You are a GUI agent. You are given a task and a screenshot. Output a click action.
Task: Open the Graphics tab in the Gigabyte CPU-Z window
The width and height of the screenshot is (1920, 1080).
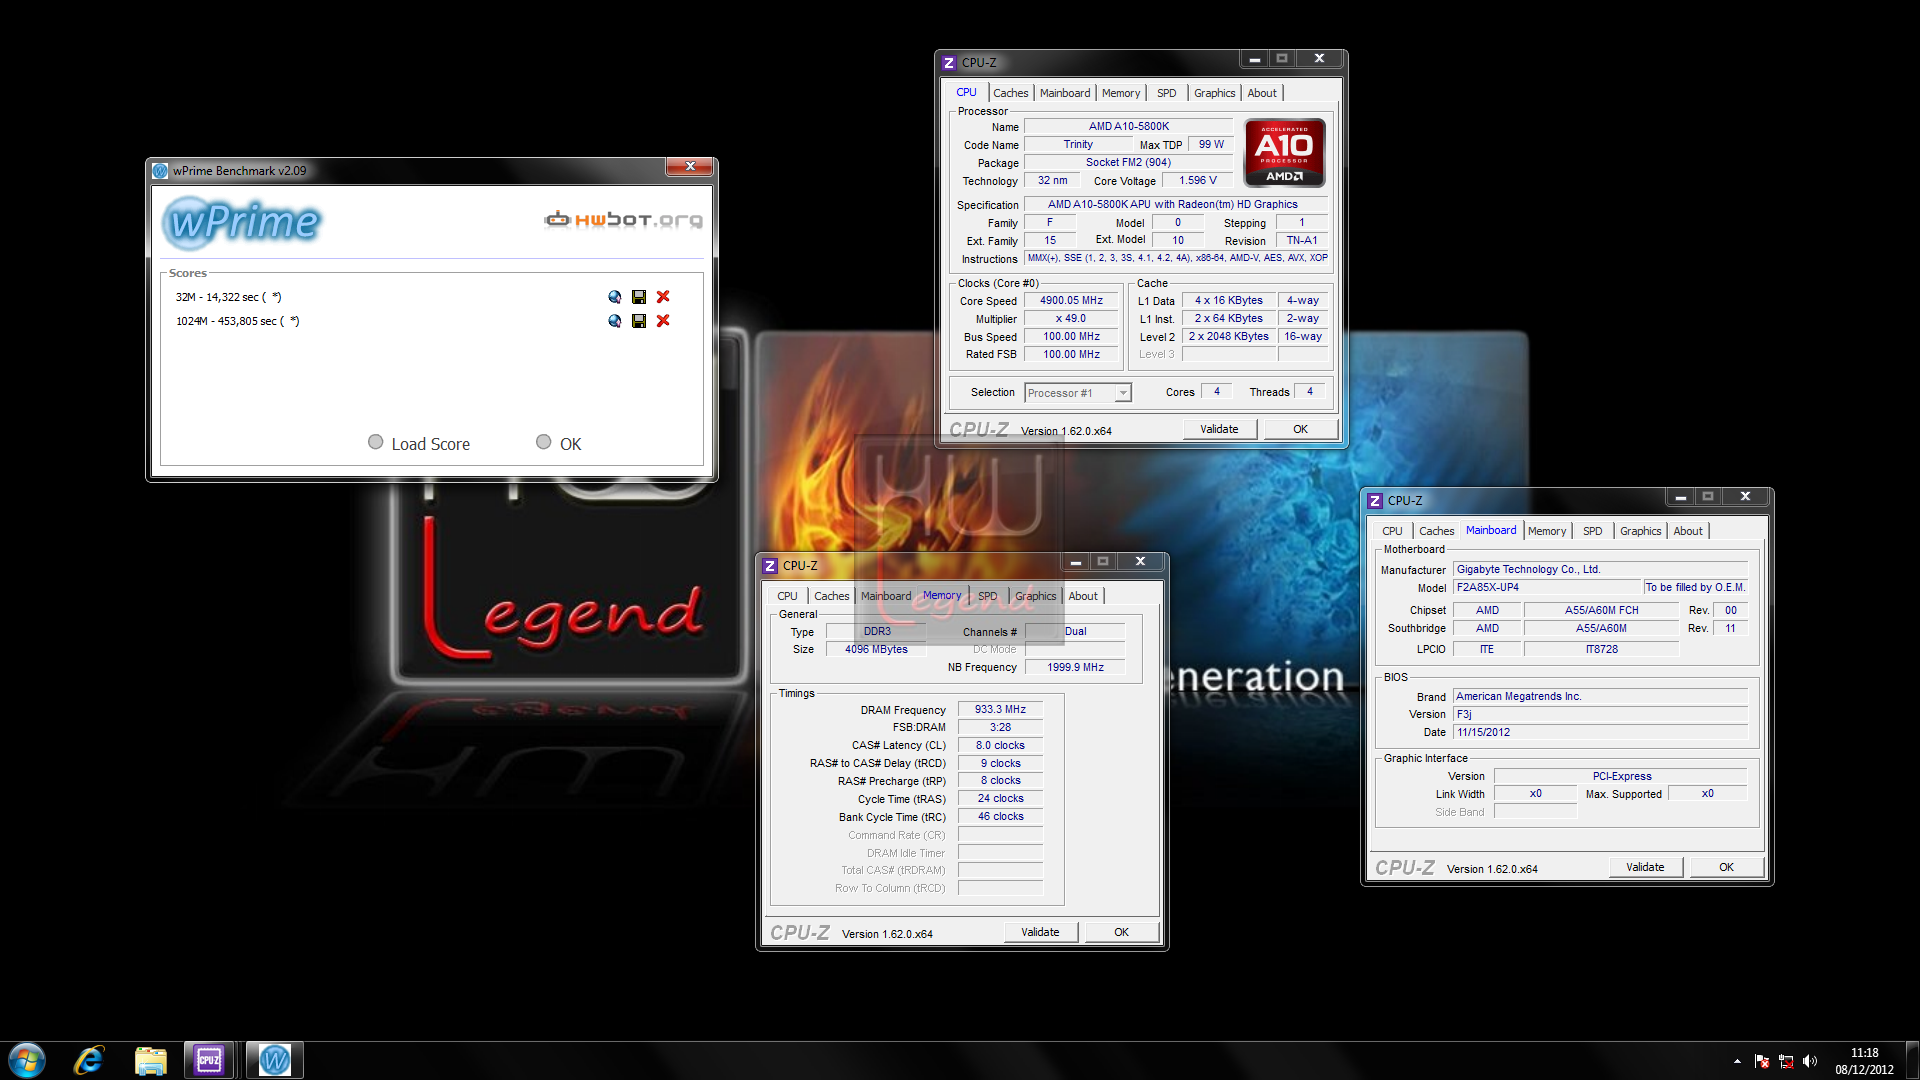point(1640,531)
